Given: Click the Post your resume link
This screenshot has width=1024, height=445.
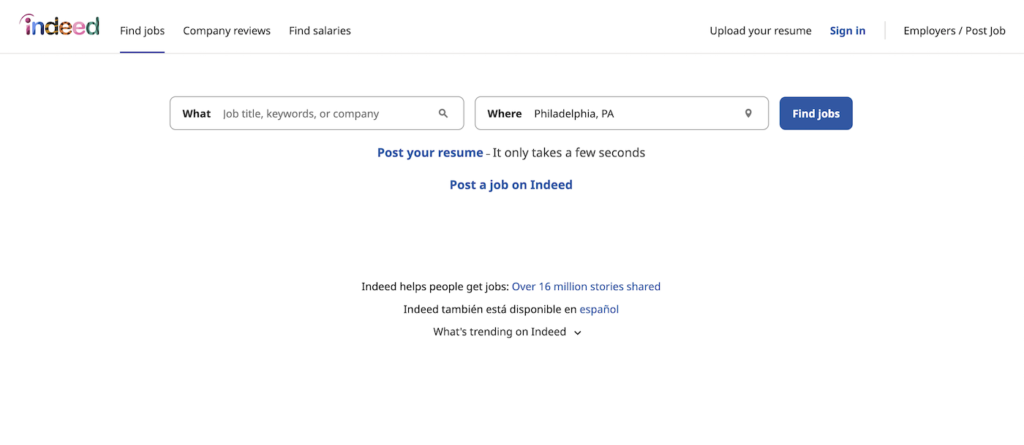Looking at the screenshot, I should [430, 152].
